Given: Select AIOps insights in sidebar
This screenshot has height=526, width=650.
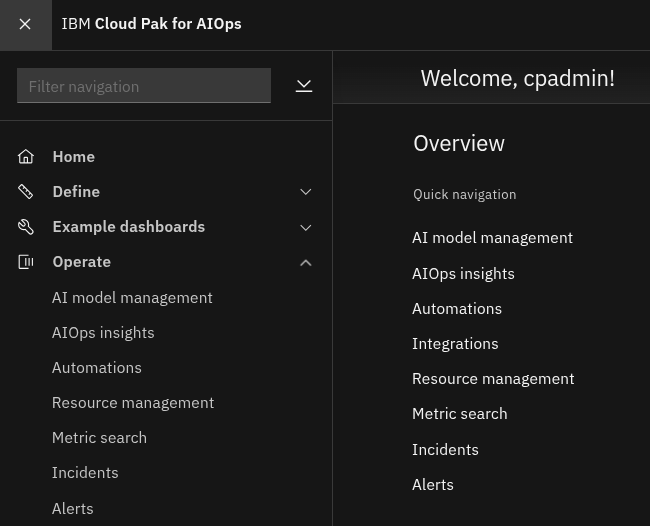Looking at the screenshot, I should click(x=103, y=333).
